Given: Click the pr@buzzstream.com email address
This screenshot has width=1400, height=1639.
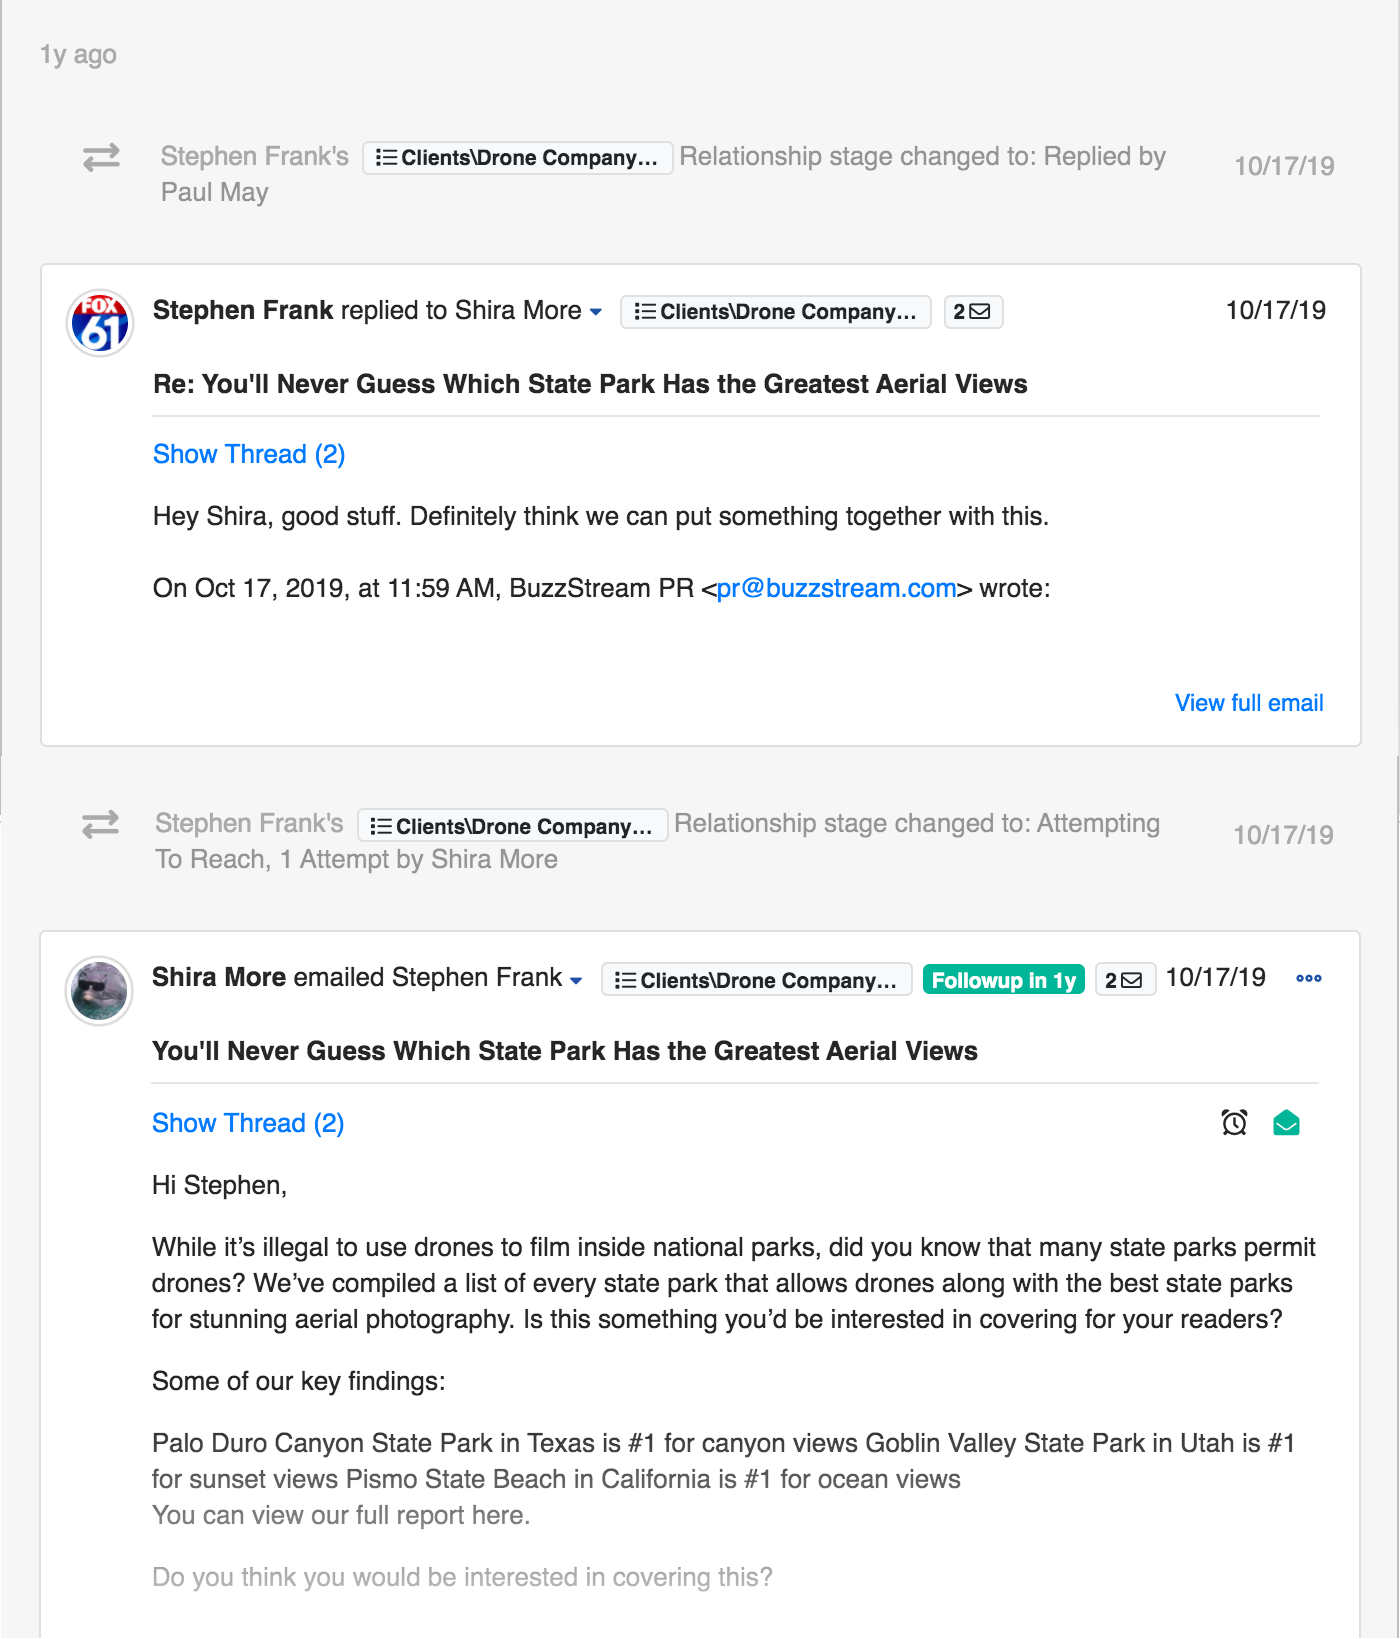Looking at the screenshot, I should (836, 588).
